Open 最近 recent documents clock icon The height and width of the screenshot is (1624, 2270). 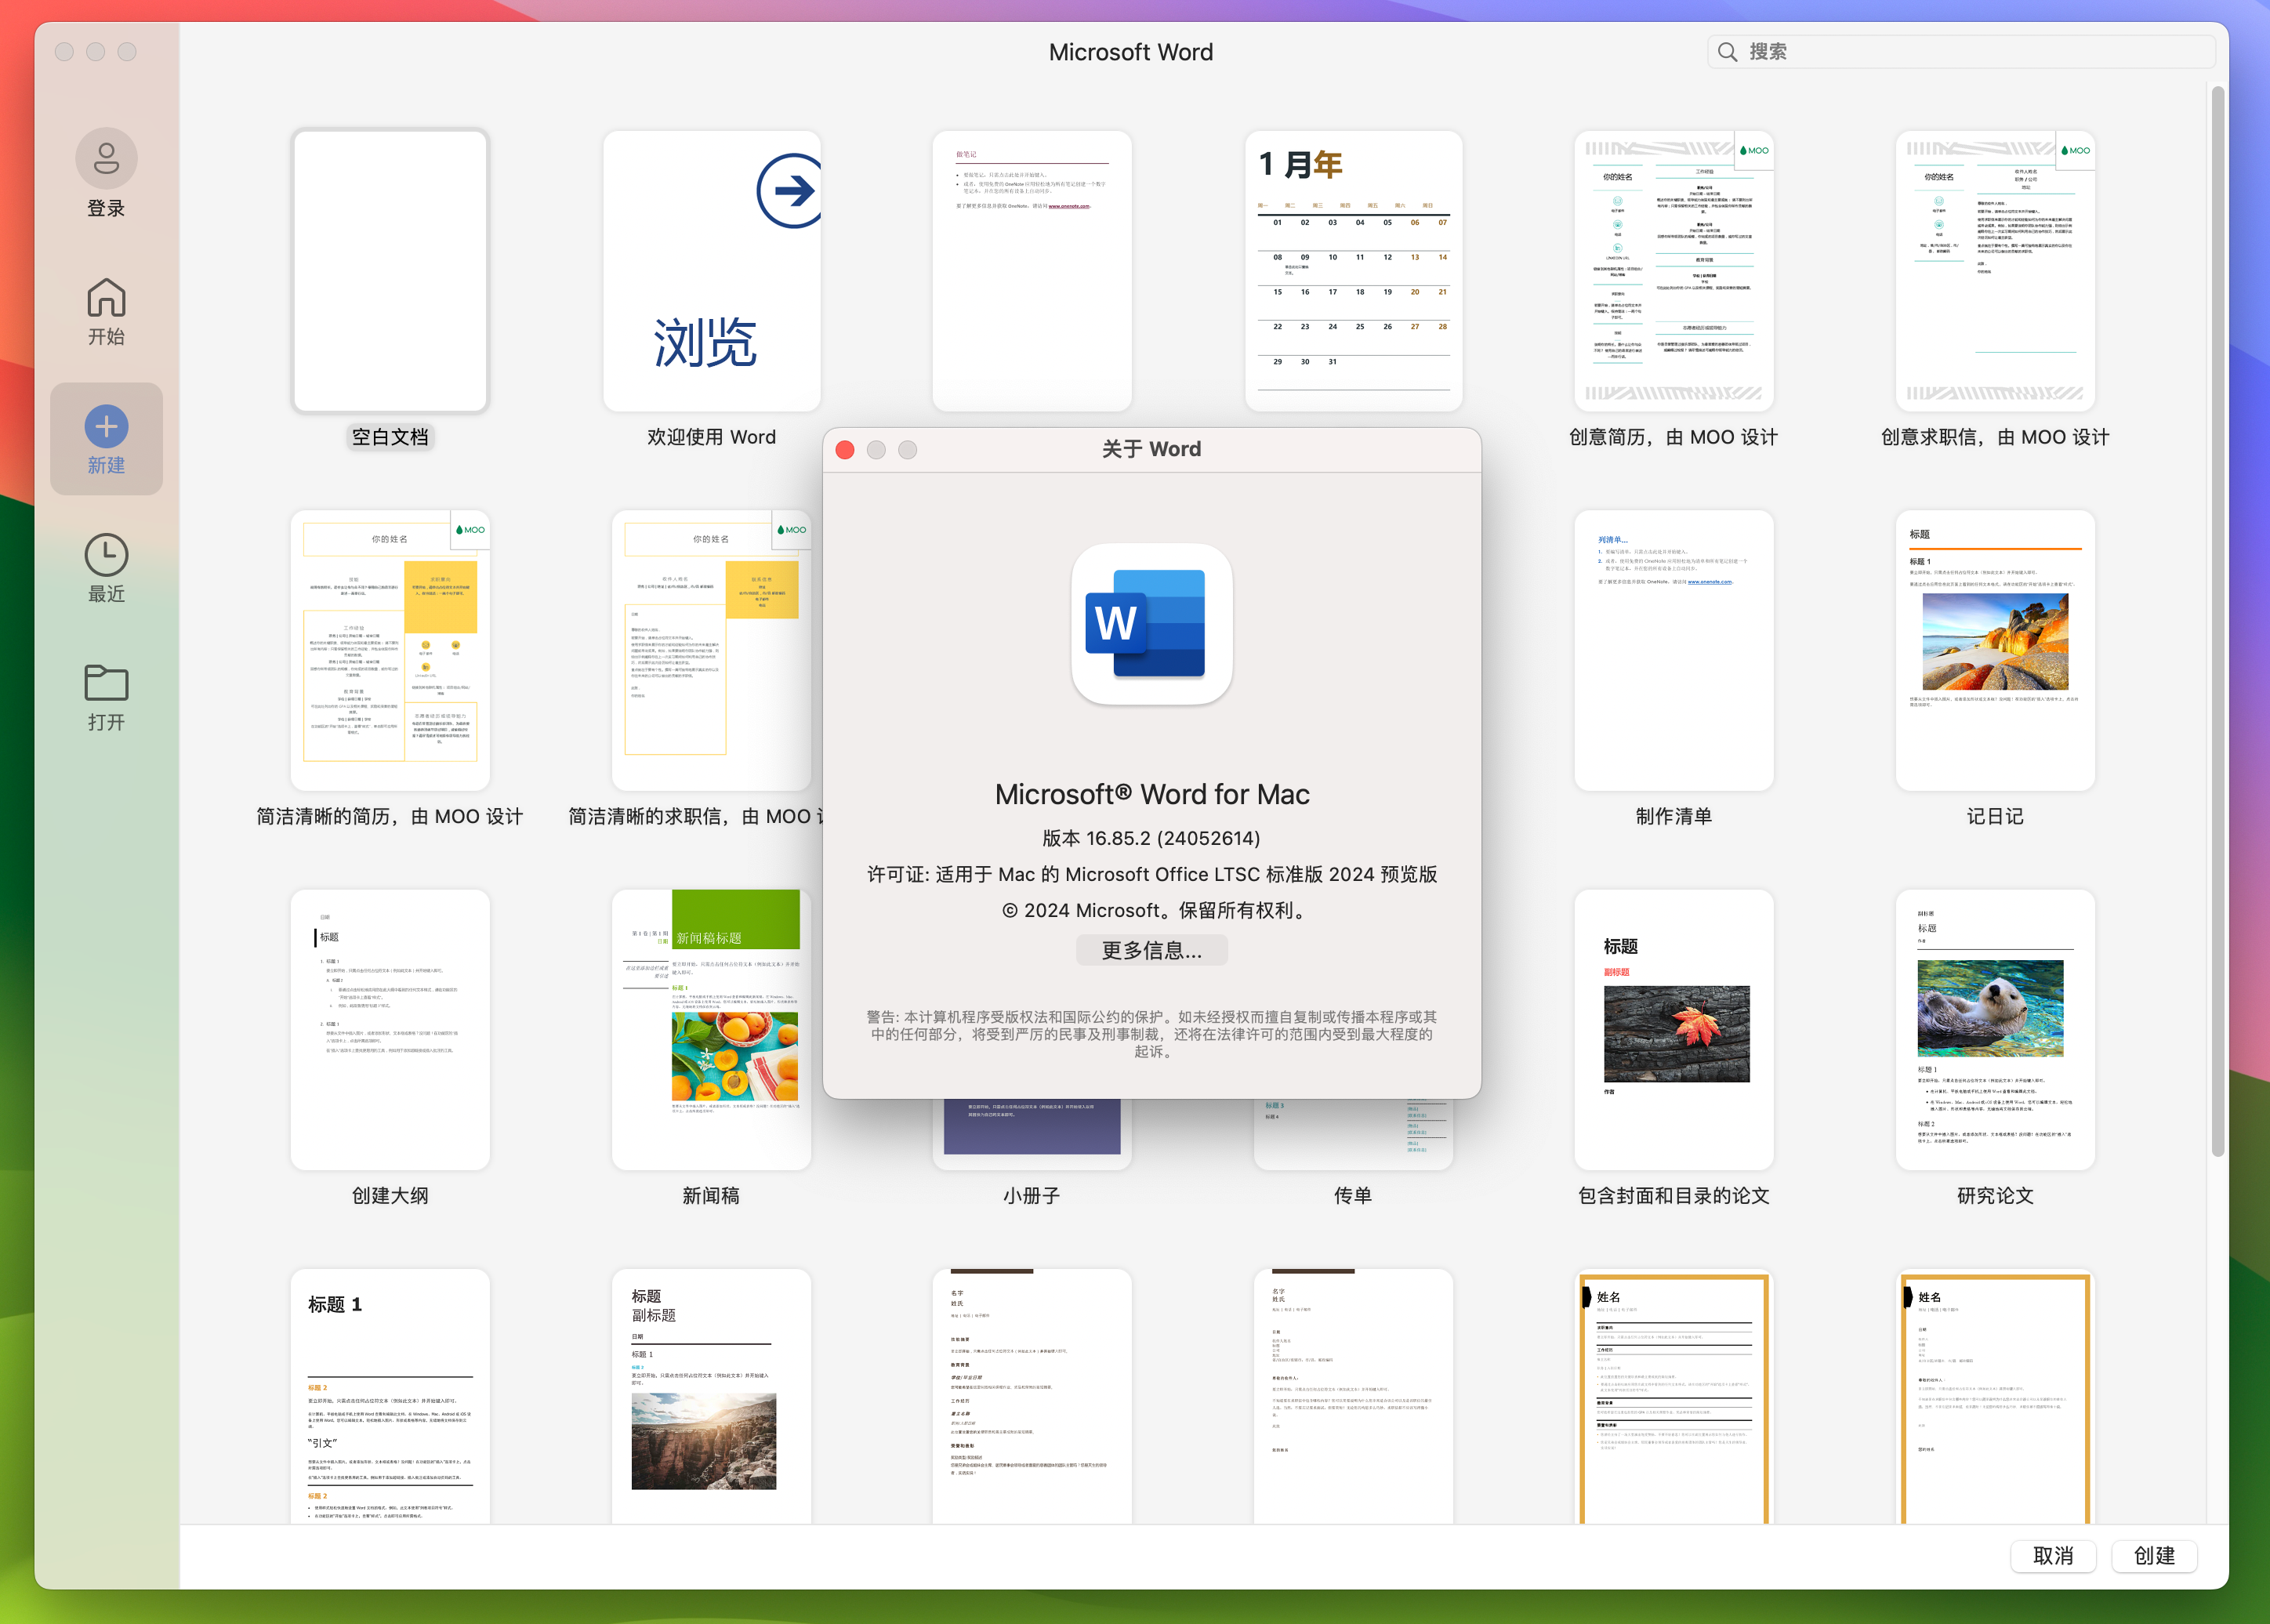coord(106,556)
